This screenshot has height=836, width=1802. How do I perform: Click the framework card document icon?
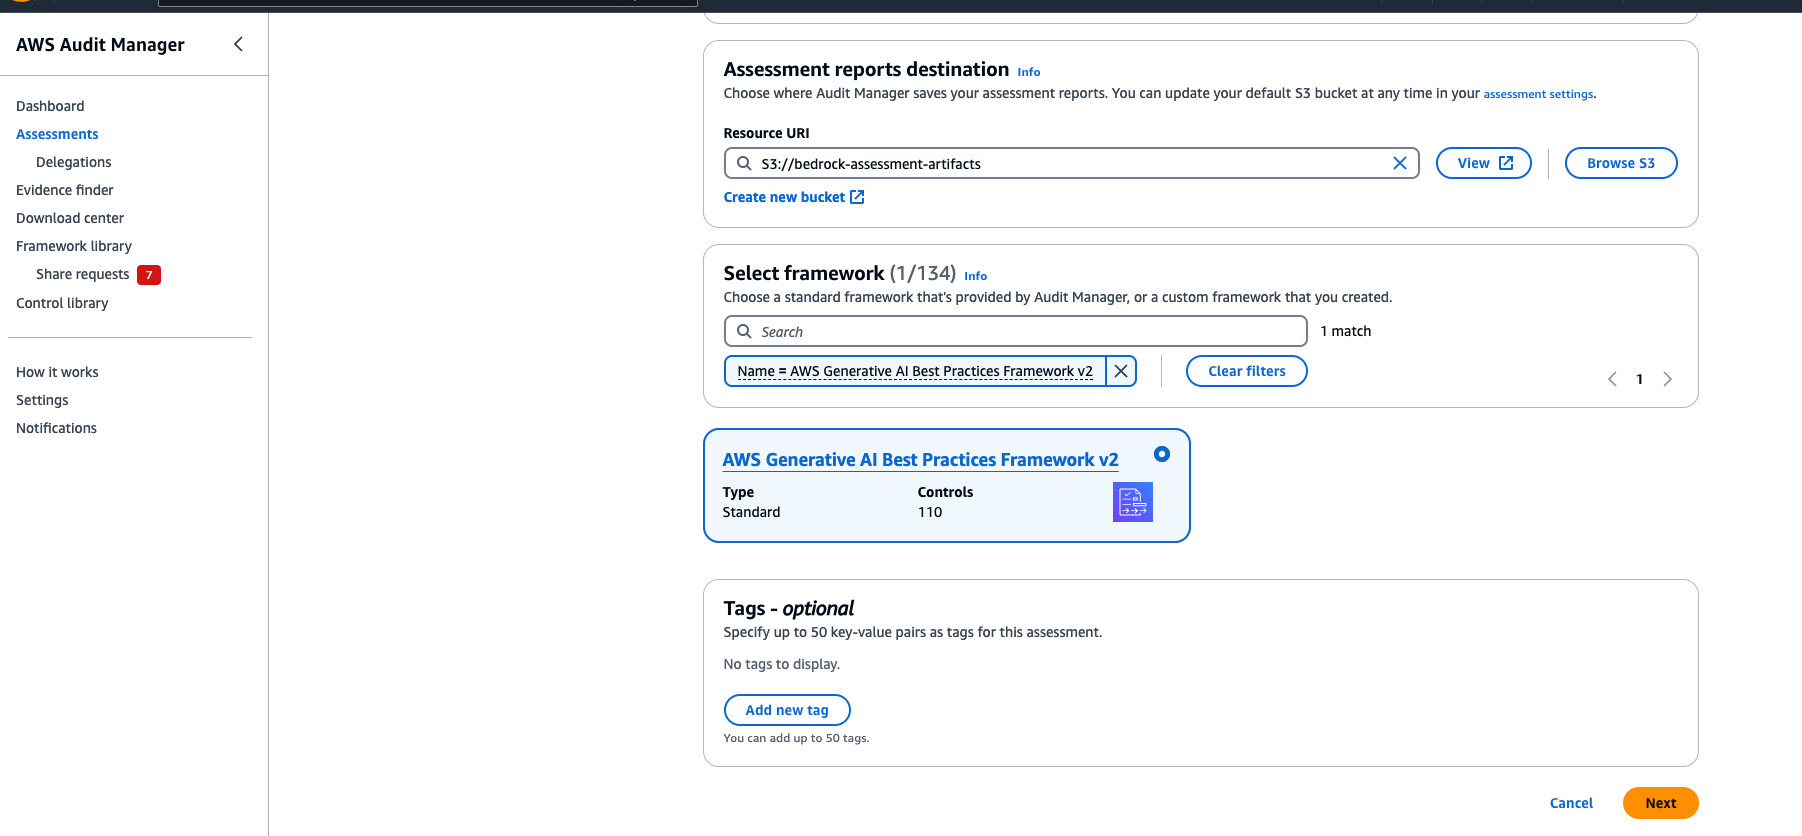(x=1133, y=502)
